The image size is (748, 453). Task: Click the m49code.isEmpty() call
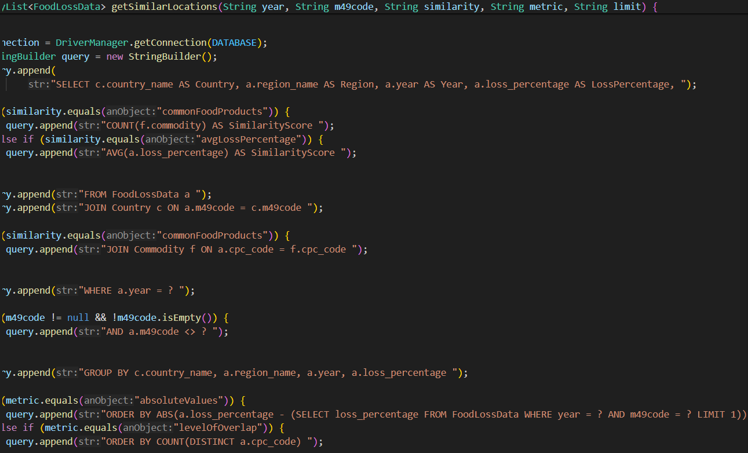point(165,318)
